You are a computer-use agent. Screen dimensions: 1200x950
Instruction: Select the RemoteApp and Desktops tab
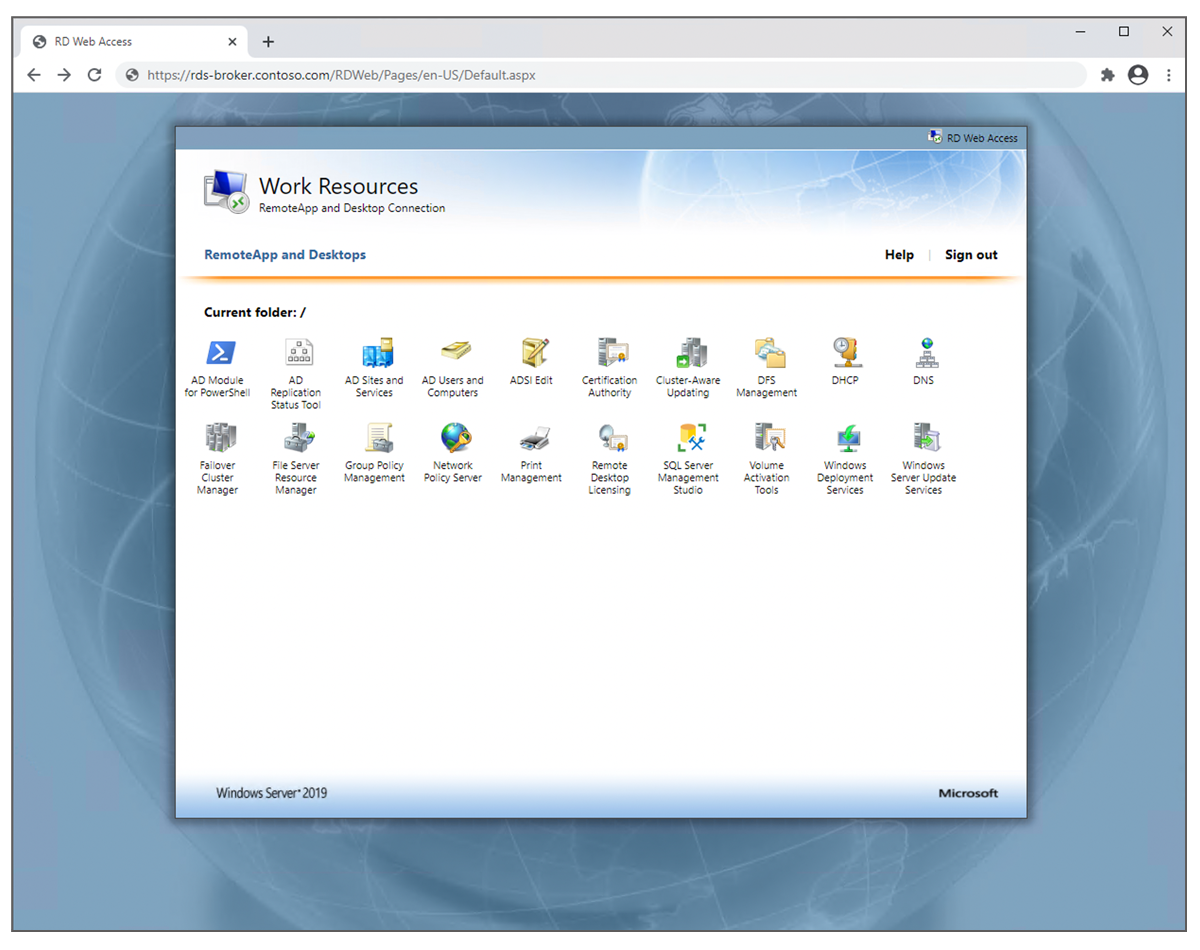coord(285,255)
